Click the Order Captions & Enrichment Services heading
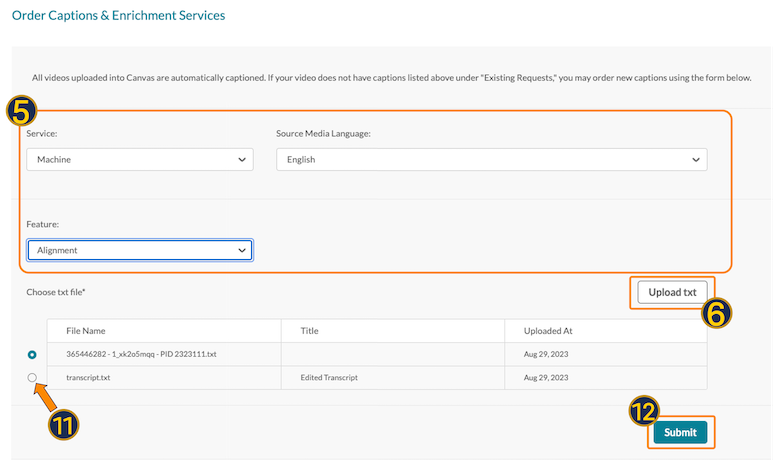773x460 pixels. [x=118, y=15]
